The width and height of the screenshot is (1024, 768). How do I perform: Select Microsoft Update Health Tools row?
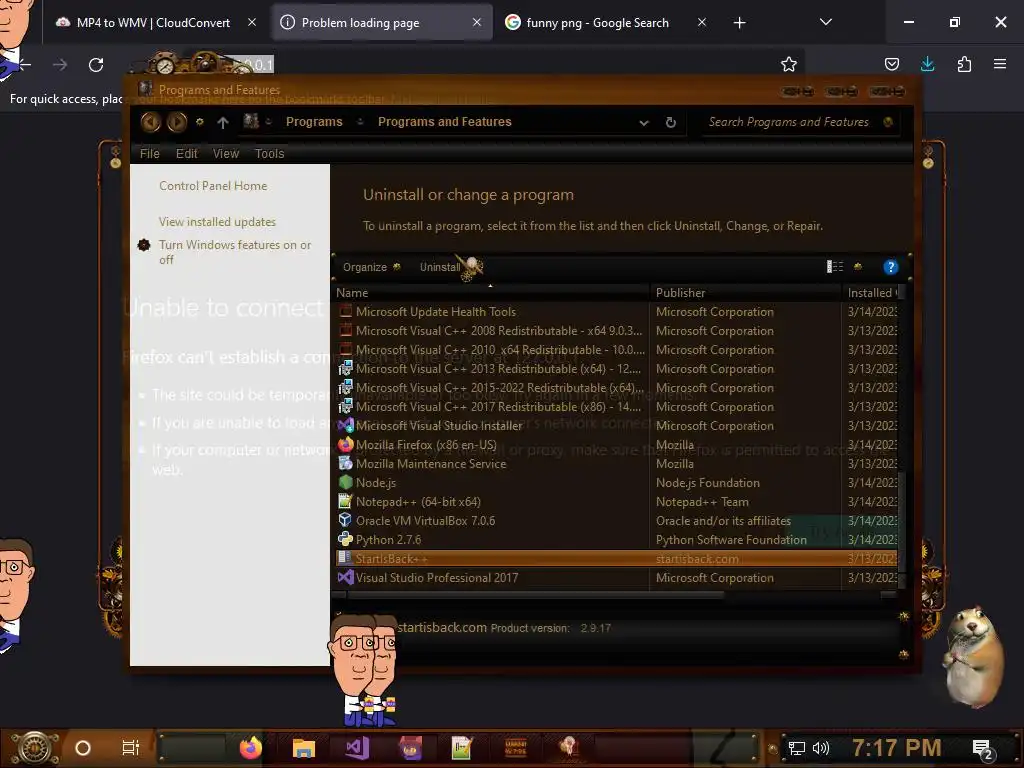[x=616, y=312]
